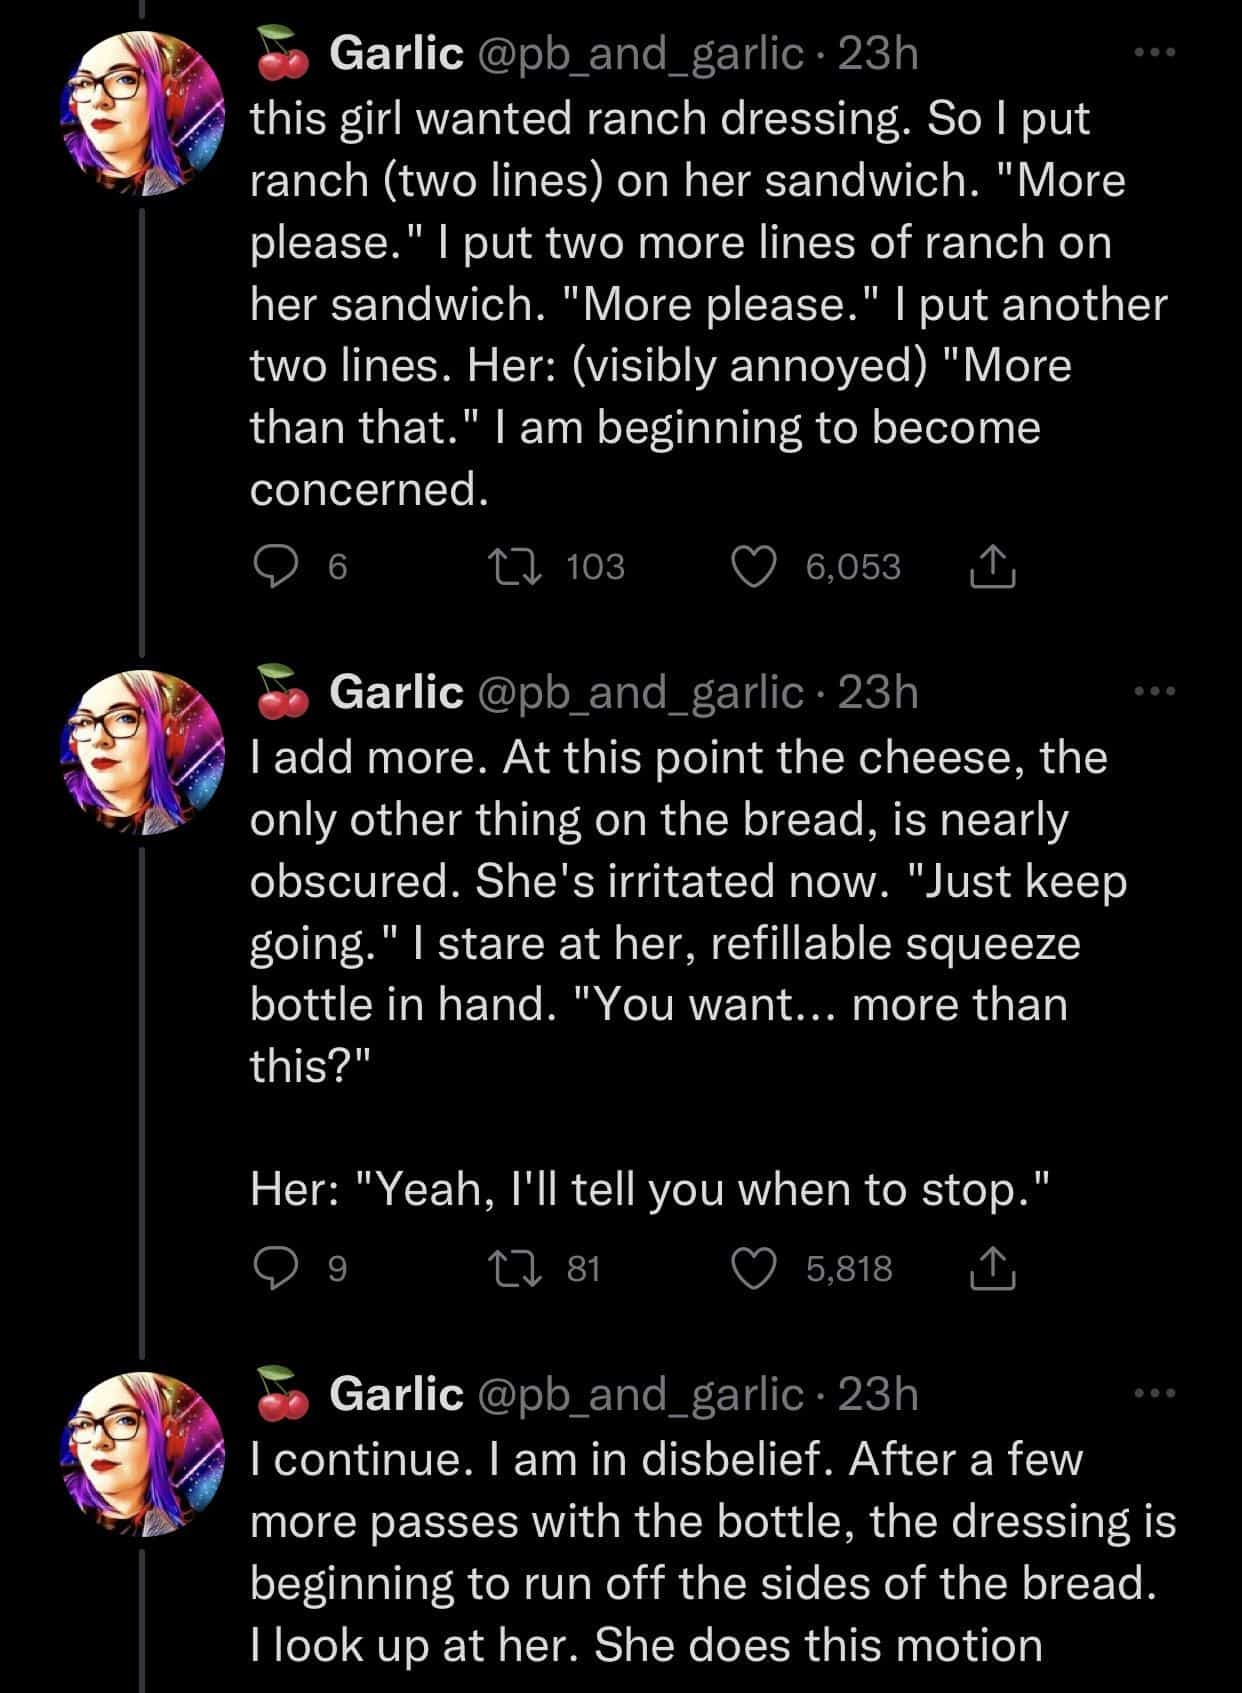Open the 23h timestamp on the third tweet

[x=877, y=1394]
